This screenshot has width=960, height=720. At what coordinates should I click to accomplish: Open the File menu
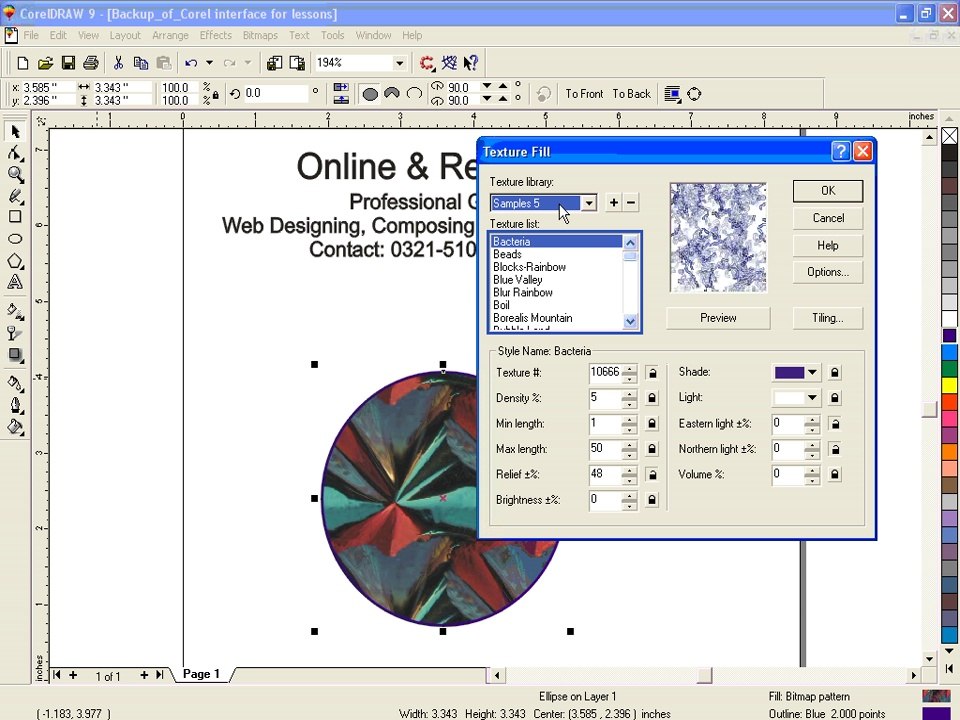(x=31, y=36)
